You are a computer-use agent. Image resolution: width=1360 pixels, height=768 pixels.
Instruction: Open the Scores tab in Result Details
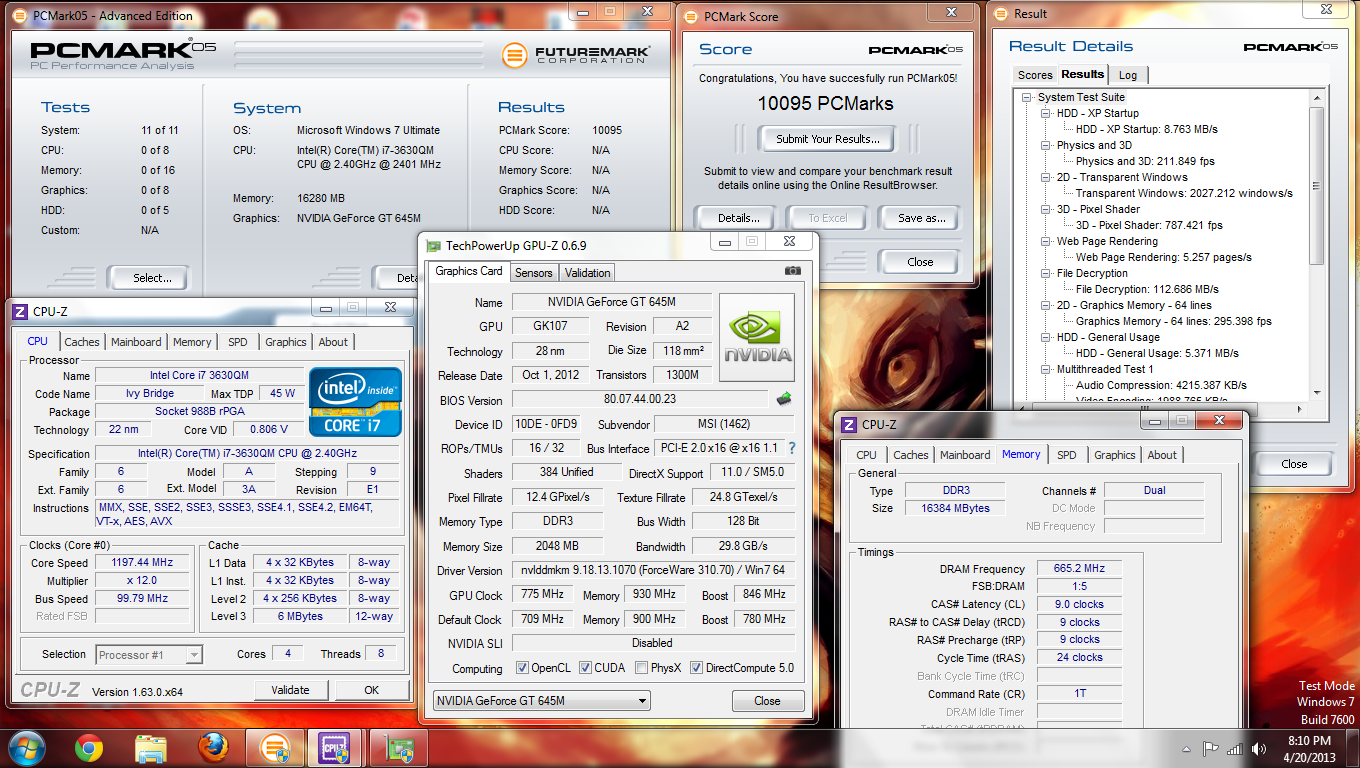pos(1035,75)
